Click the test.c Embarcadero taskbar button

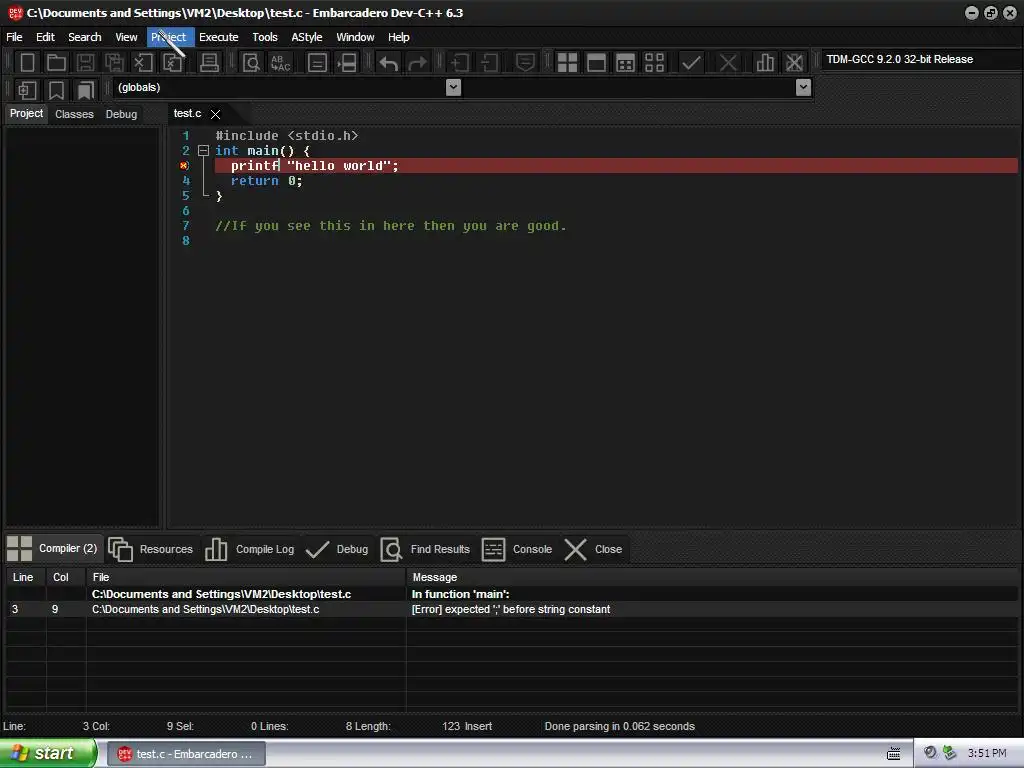pyautogui.click(x=185, y=754)
